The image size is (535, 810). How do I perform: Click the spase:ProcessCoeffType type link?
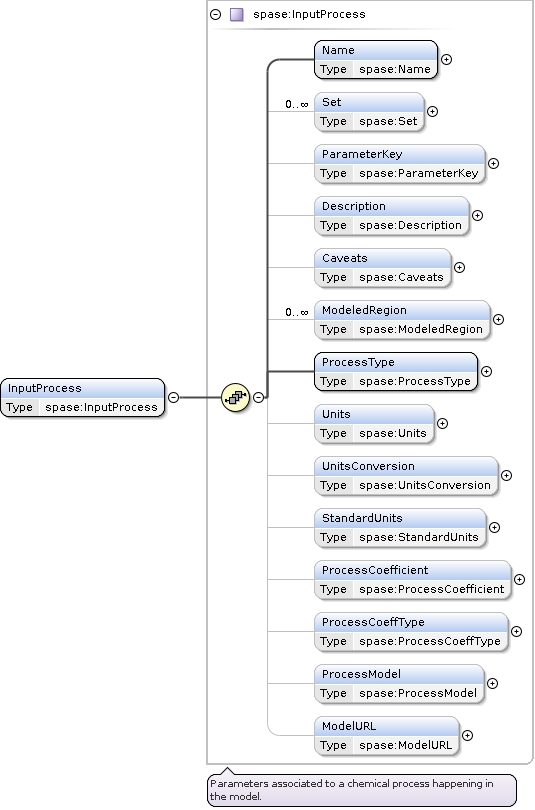[430, 641]
